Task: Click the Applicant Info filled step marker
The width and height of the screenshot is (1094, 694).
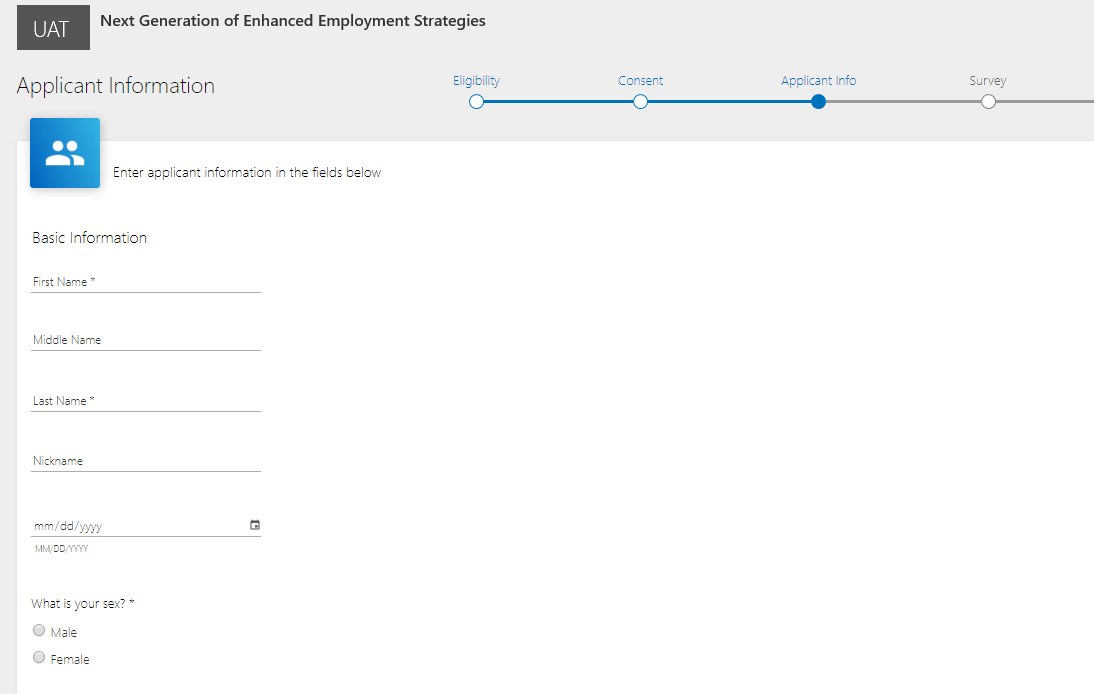Action: [818, 102]
